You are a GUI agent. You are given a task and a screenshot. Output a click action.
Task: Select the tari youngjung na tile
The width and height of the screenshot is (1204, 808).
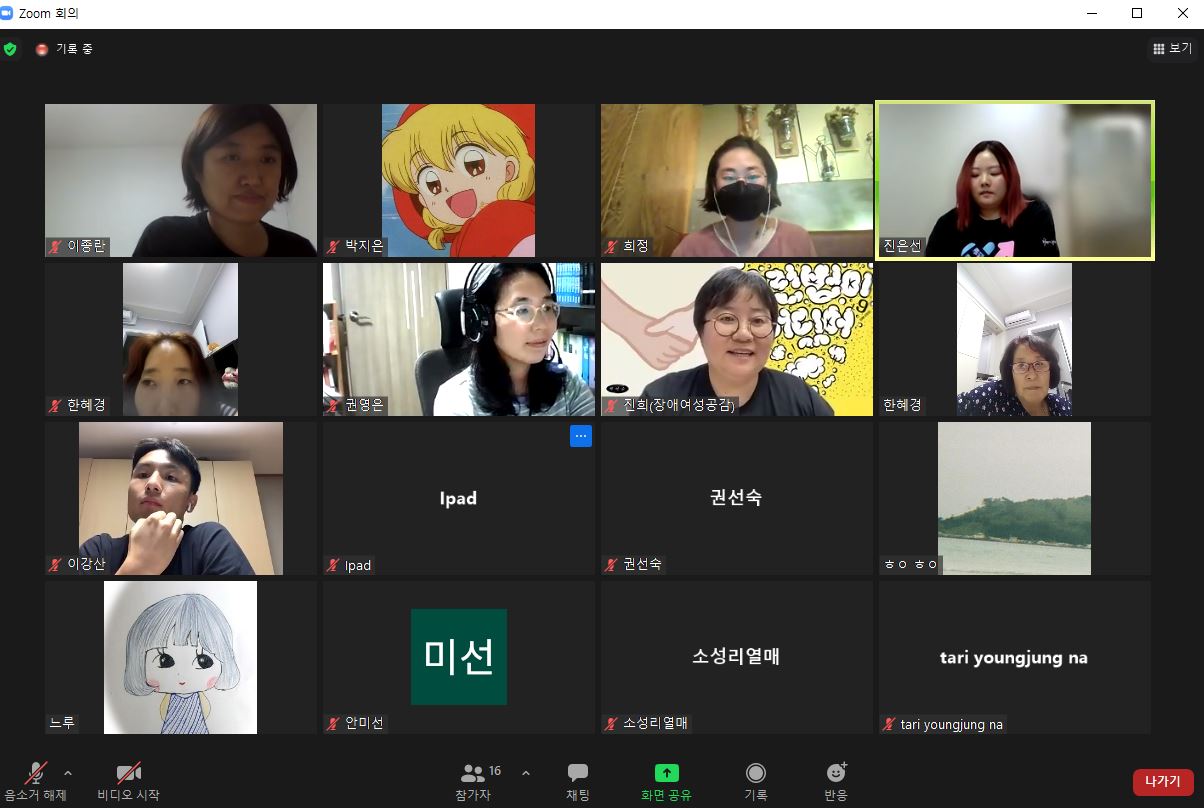click(1014, 657)
